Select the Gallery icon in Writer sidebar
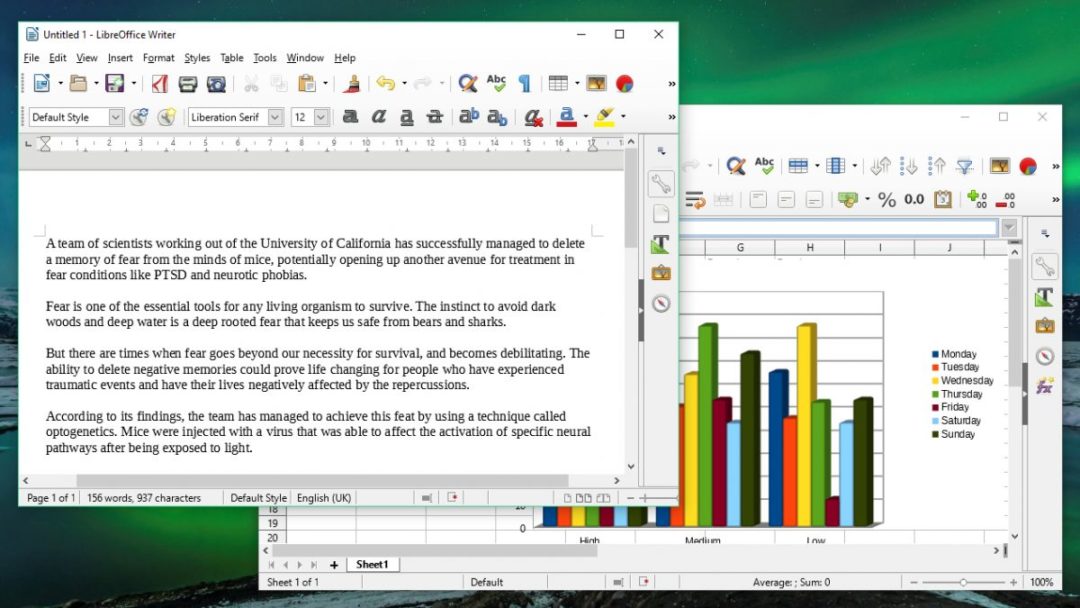The width and height of the screenshot is (1080, 608). pos(660,271)
